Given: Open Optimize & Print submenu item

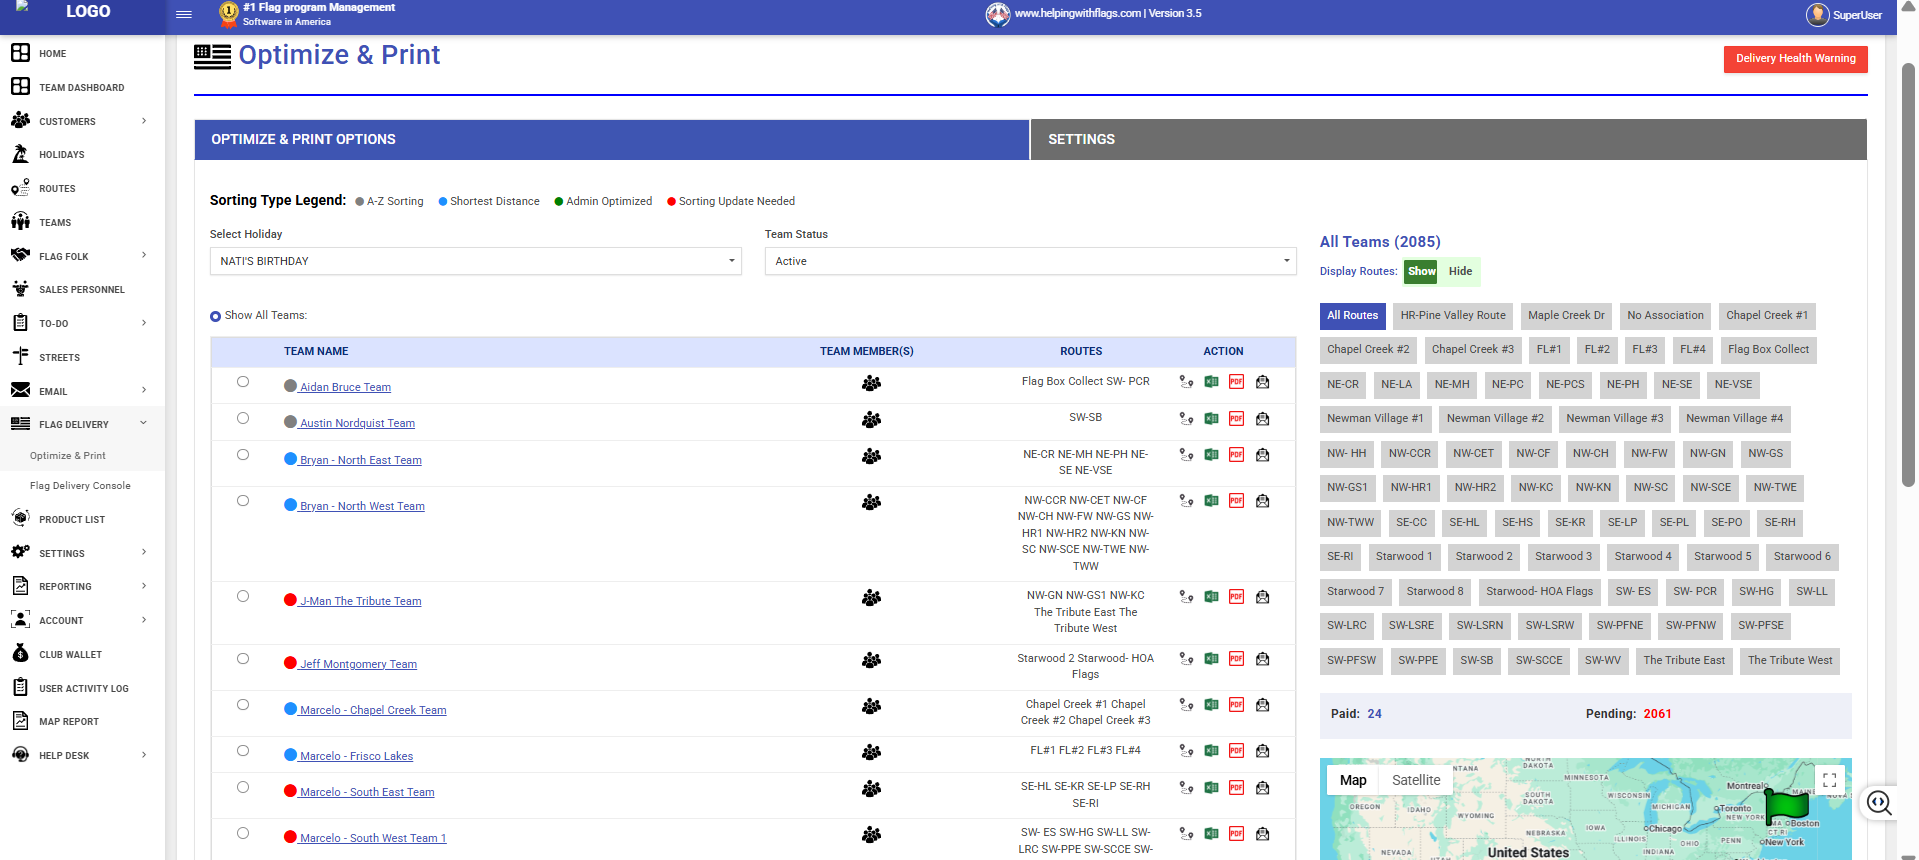Looking at the screenshot, I should click(68, 455).
